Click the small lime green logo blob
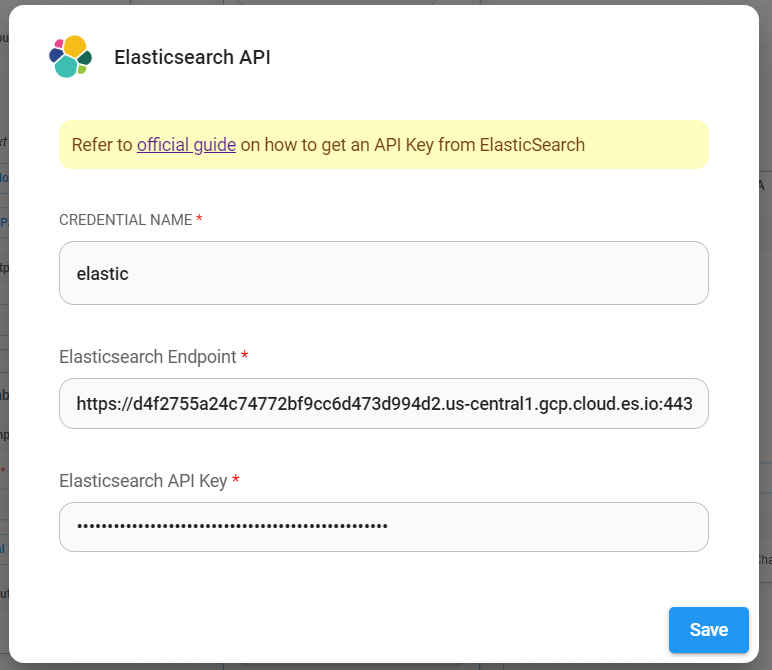The image size is (772, 670). (x=82, y=70)
